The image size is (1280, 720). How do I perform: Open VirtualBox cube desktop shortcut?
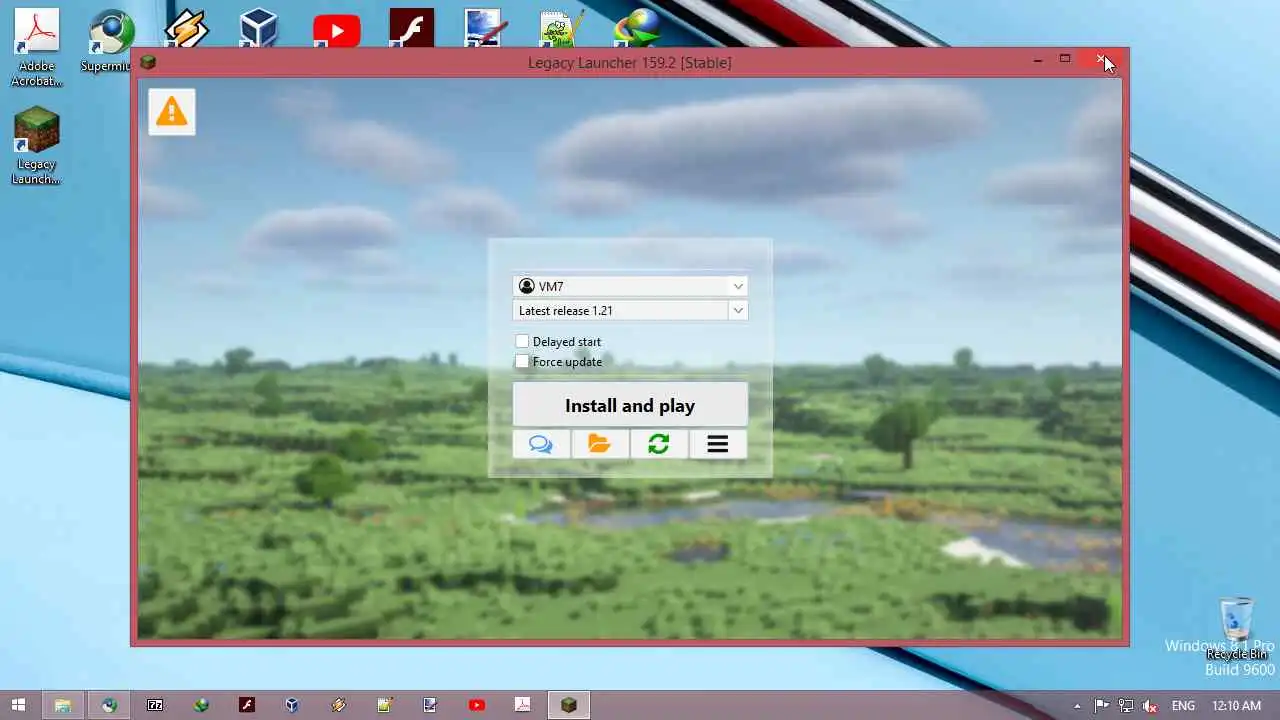tap(259, 30)
